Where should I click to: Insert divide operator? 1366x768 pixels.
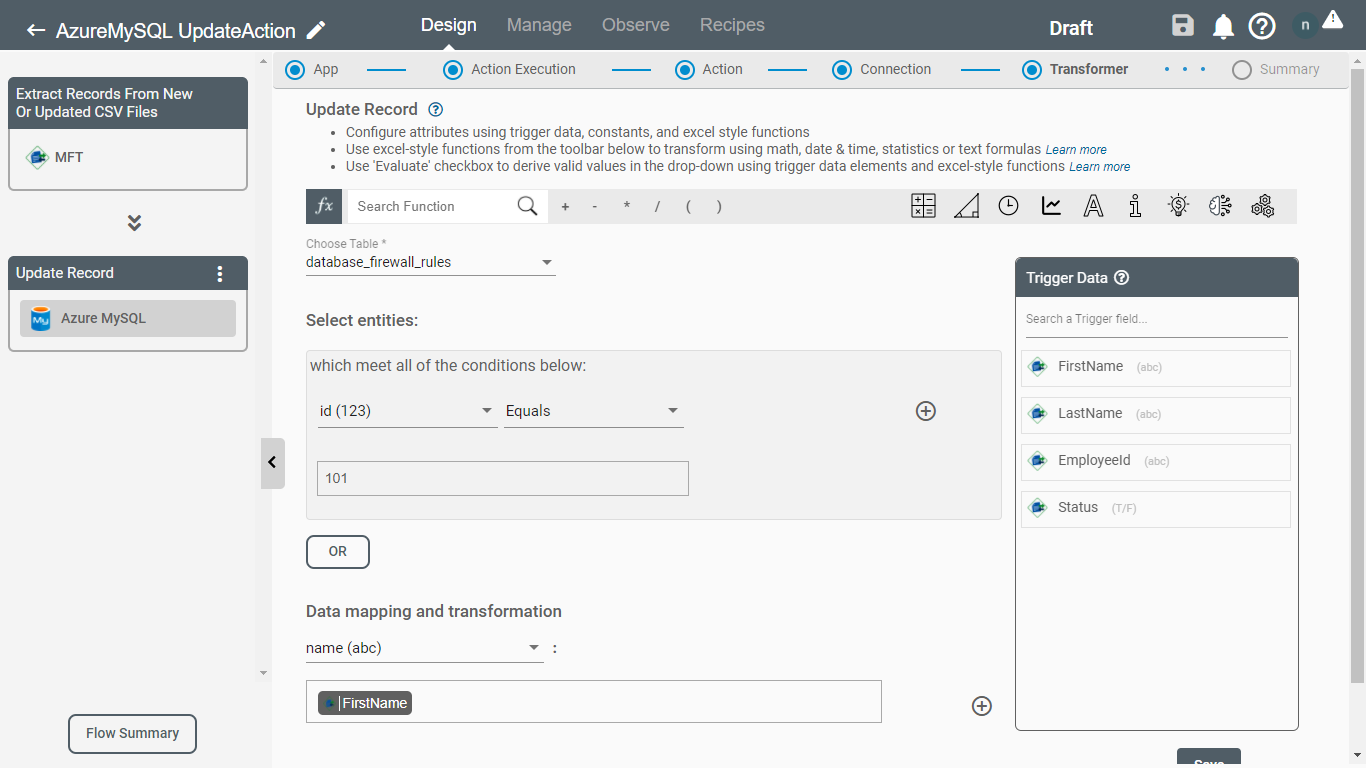click(x=657, y=207)
